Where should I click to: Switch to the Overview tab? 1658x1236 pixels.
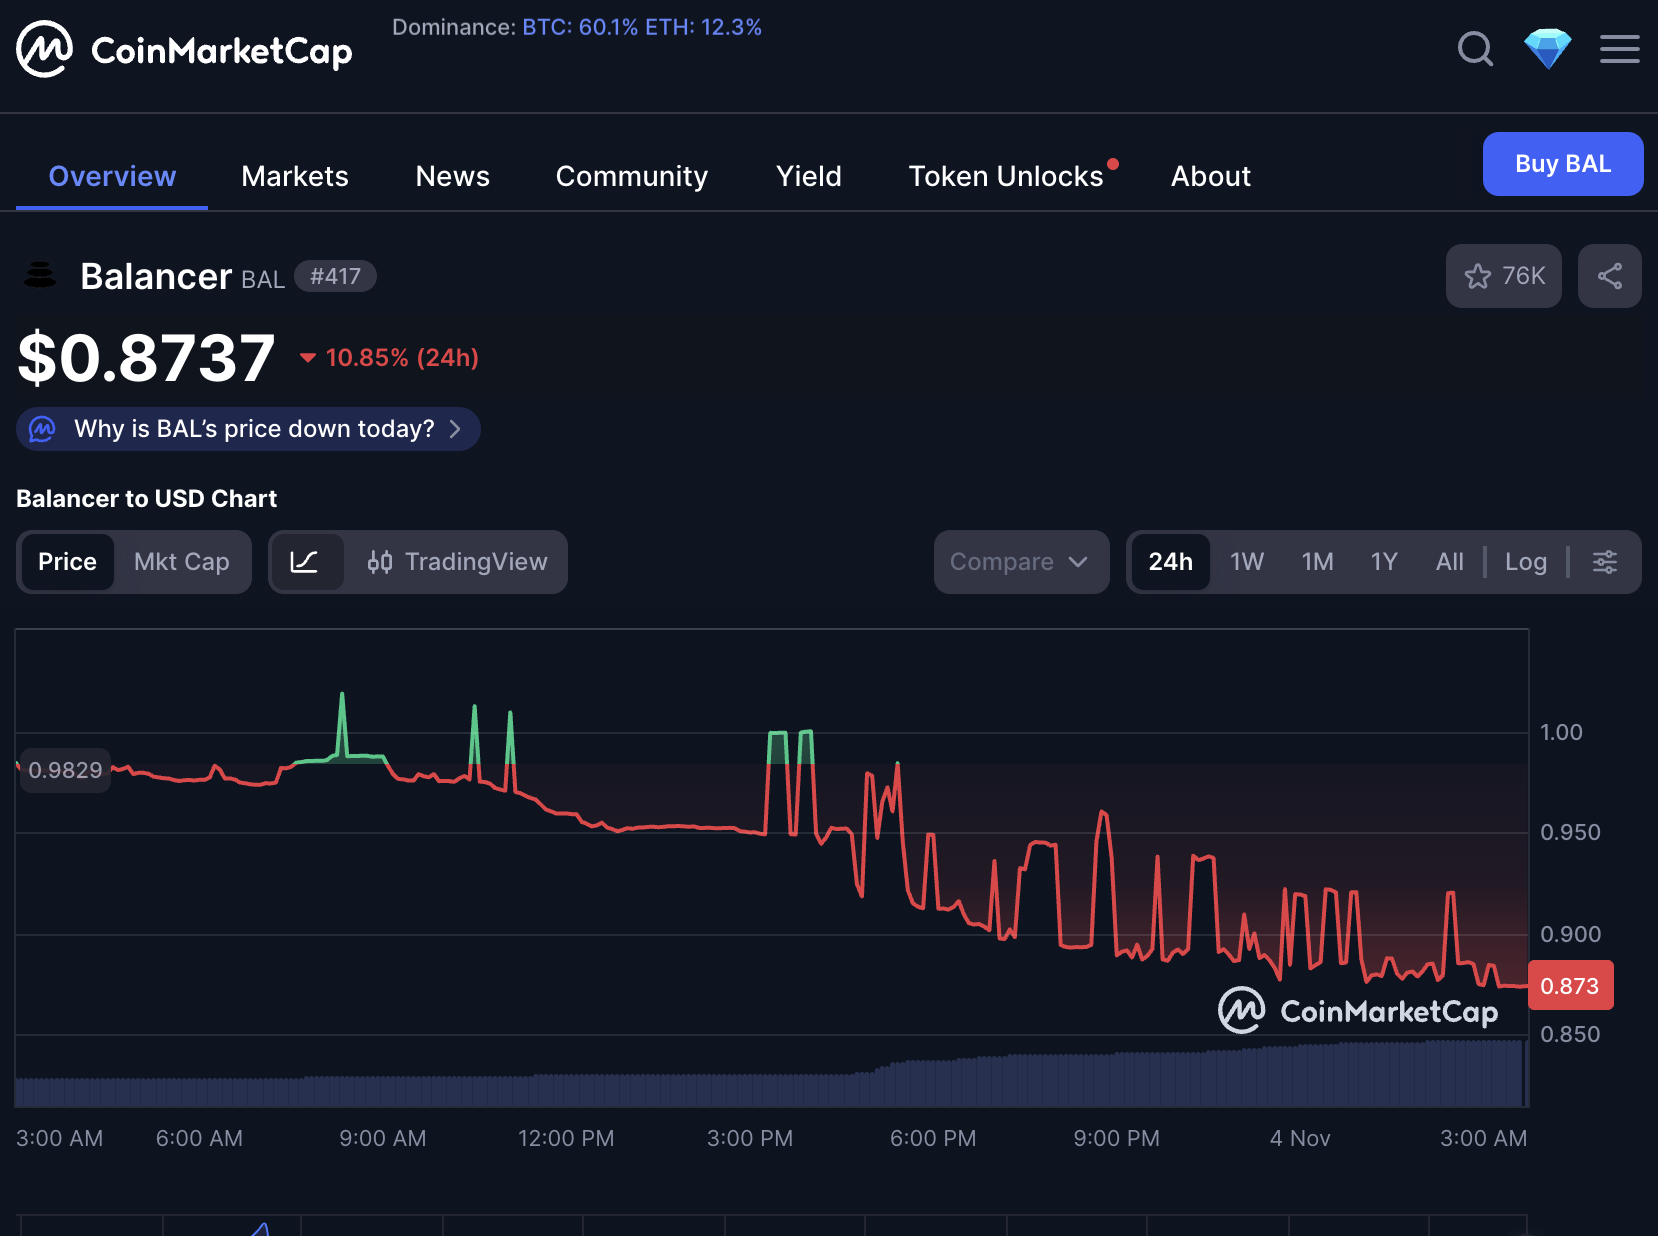[x=112, y=176]
